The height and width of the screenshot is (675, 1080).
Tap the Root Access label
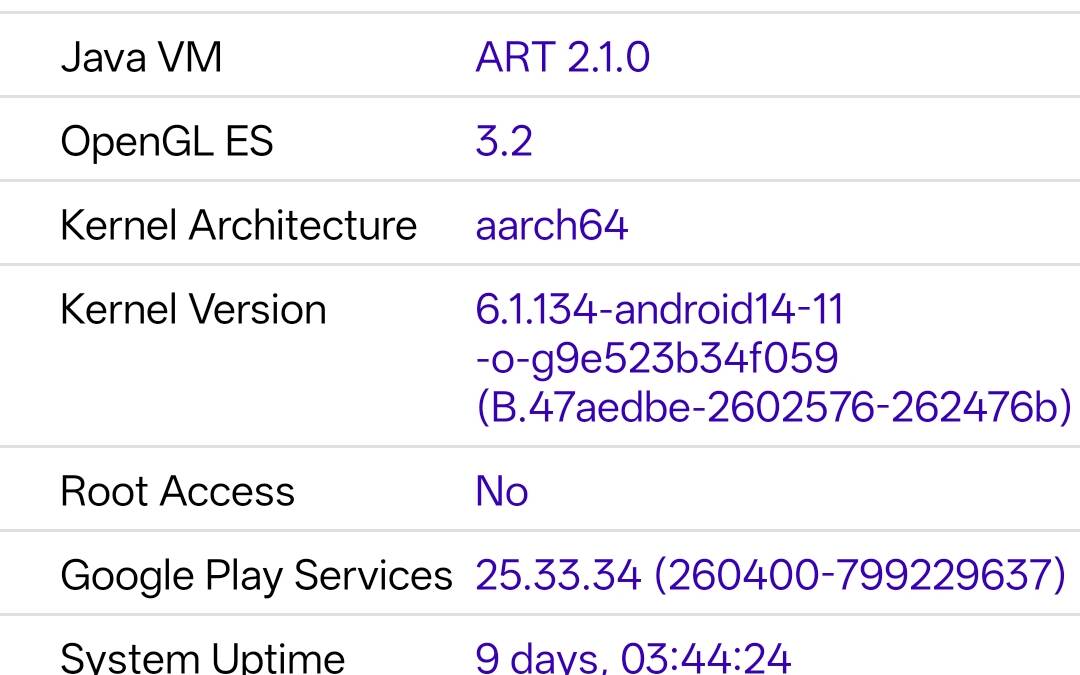[177, 492]
